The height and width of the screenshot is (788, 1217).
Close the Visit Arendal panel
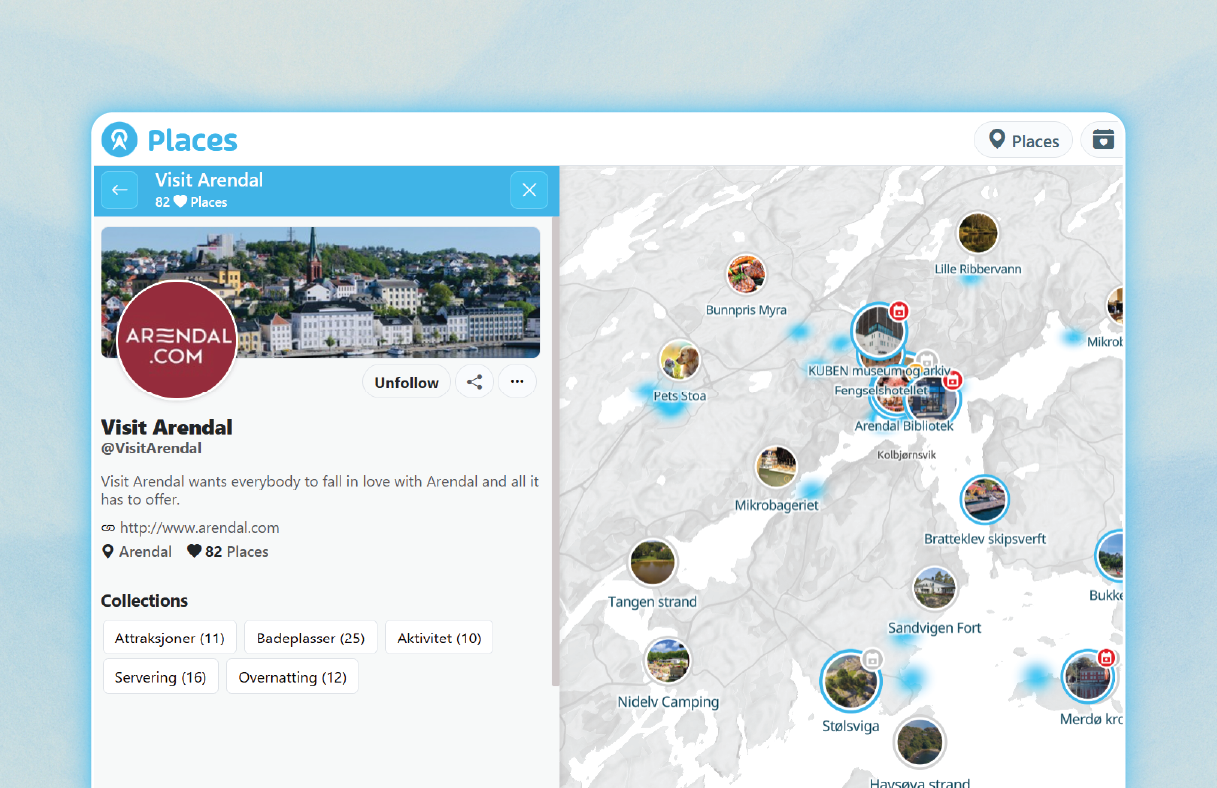(x=529, y=190)
